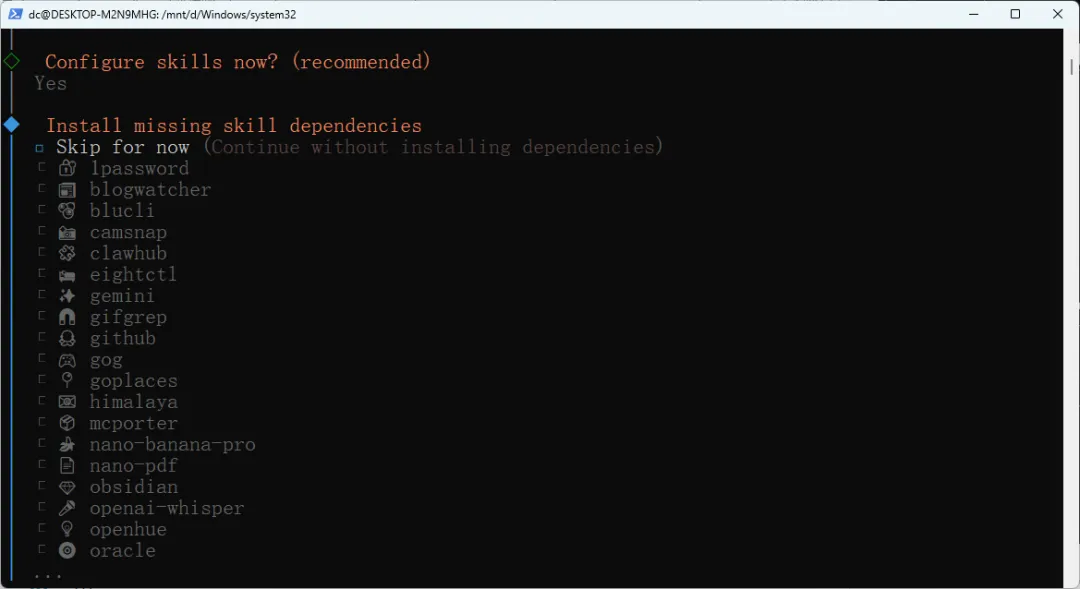Click the clawhub icon
This screenshot has width=1080, height=589.
[x=67, y=254]
